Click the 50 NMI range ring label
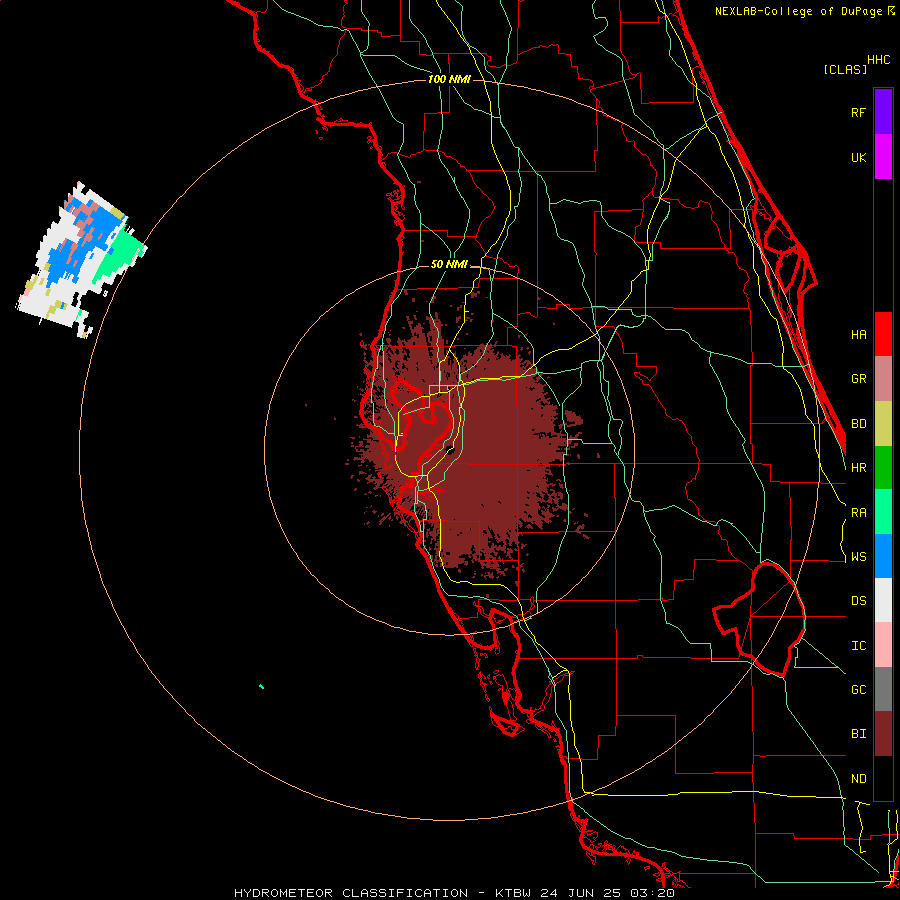 [449, 264]
